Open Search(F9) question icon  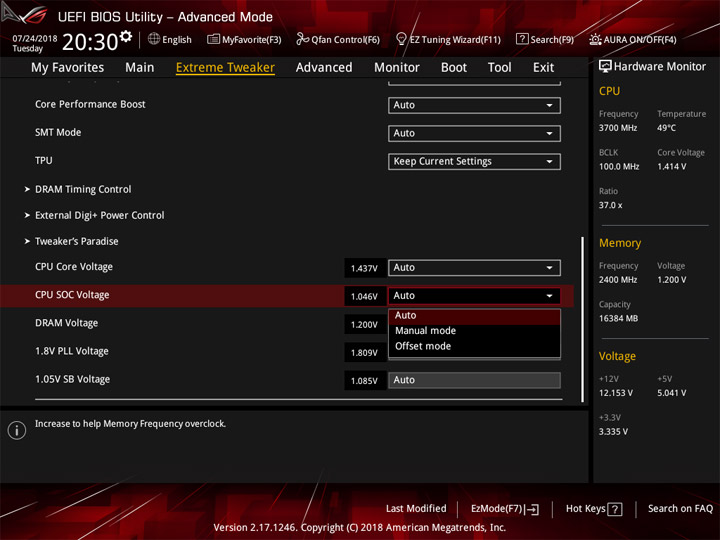[x=522, y=39]
